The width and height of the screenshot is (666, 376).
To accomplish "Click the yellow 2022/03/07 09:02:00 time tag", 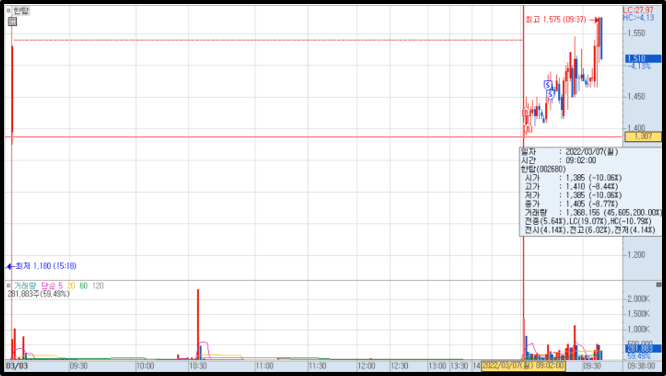I will (x=523, y=366).
